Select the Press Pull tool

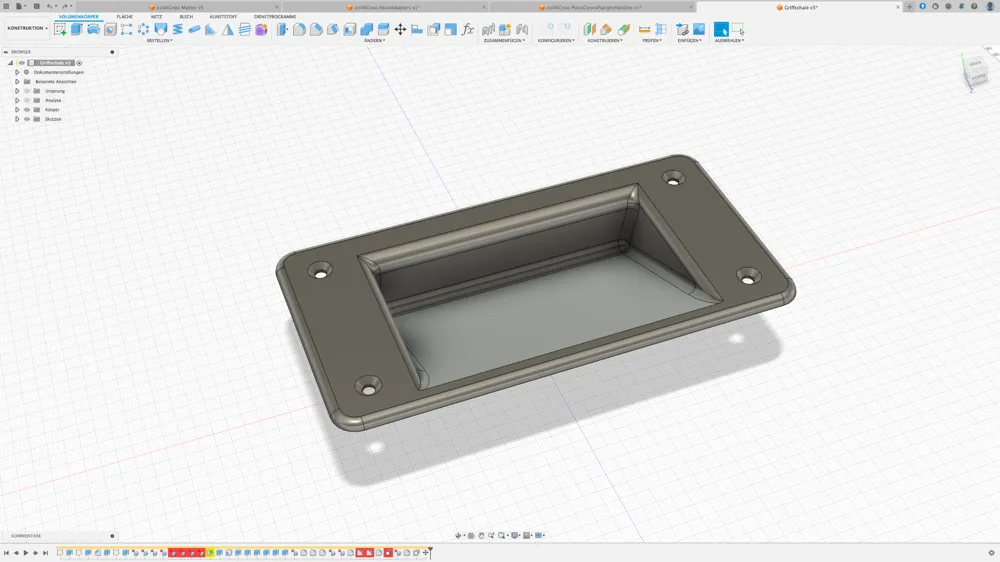[282, 29]
